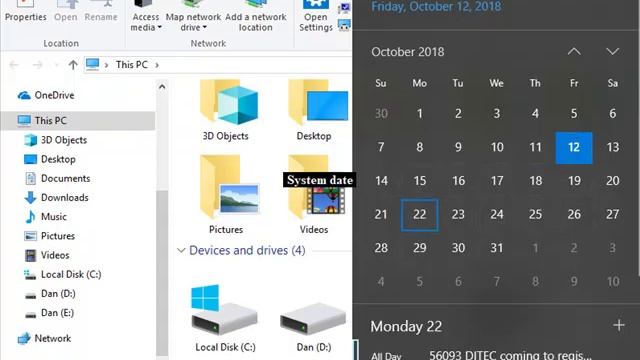The height and width of the screenshot is (360, 640).
Task: Click the Friday, October 12, 2018 date link
Action: pos(436,6)
